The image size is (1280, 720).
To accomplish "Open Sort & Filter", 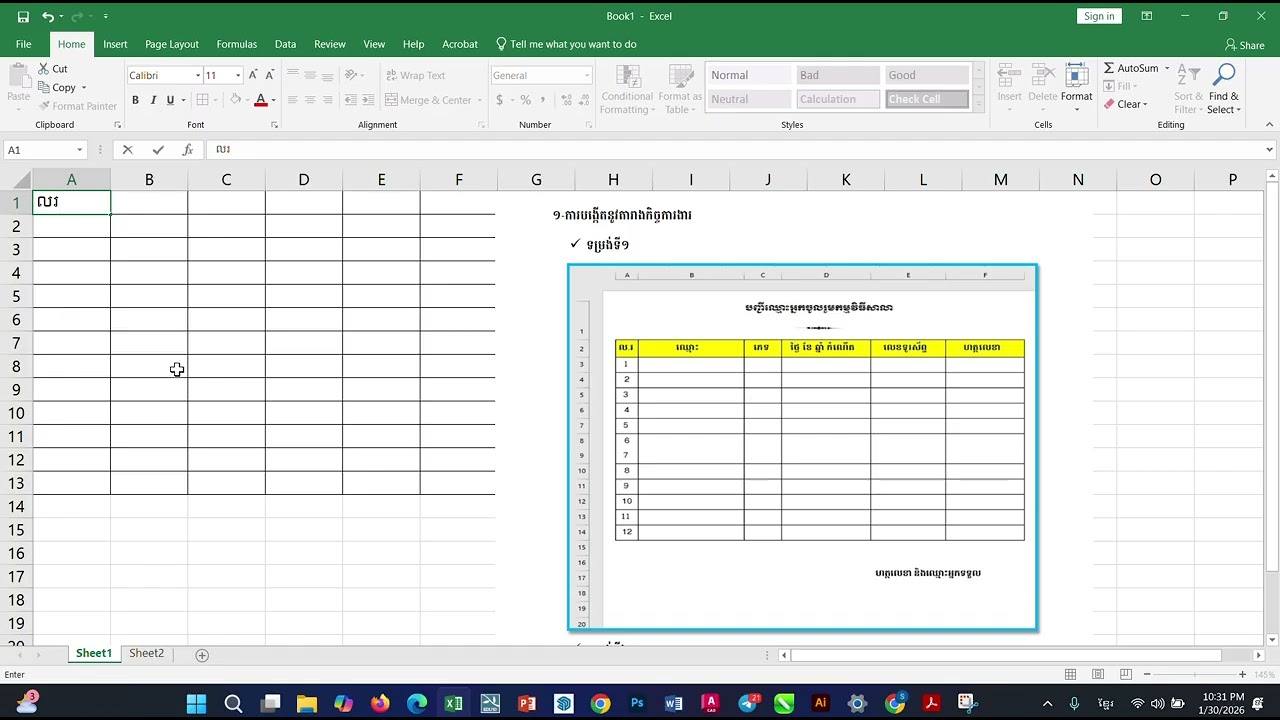I will click(x=1189, y=90).
